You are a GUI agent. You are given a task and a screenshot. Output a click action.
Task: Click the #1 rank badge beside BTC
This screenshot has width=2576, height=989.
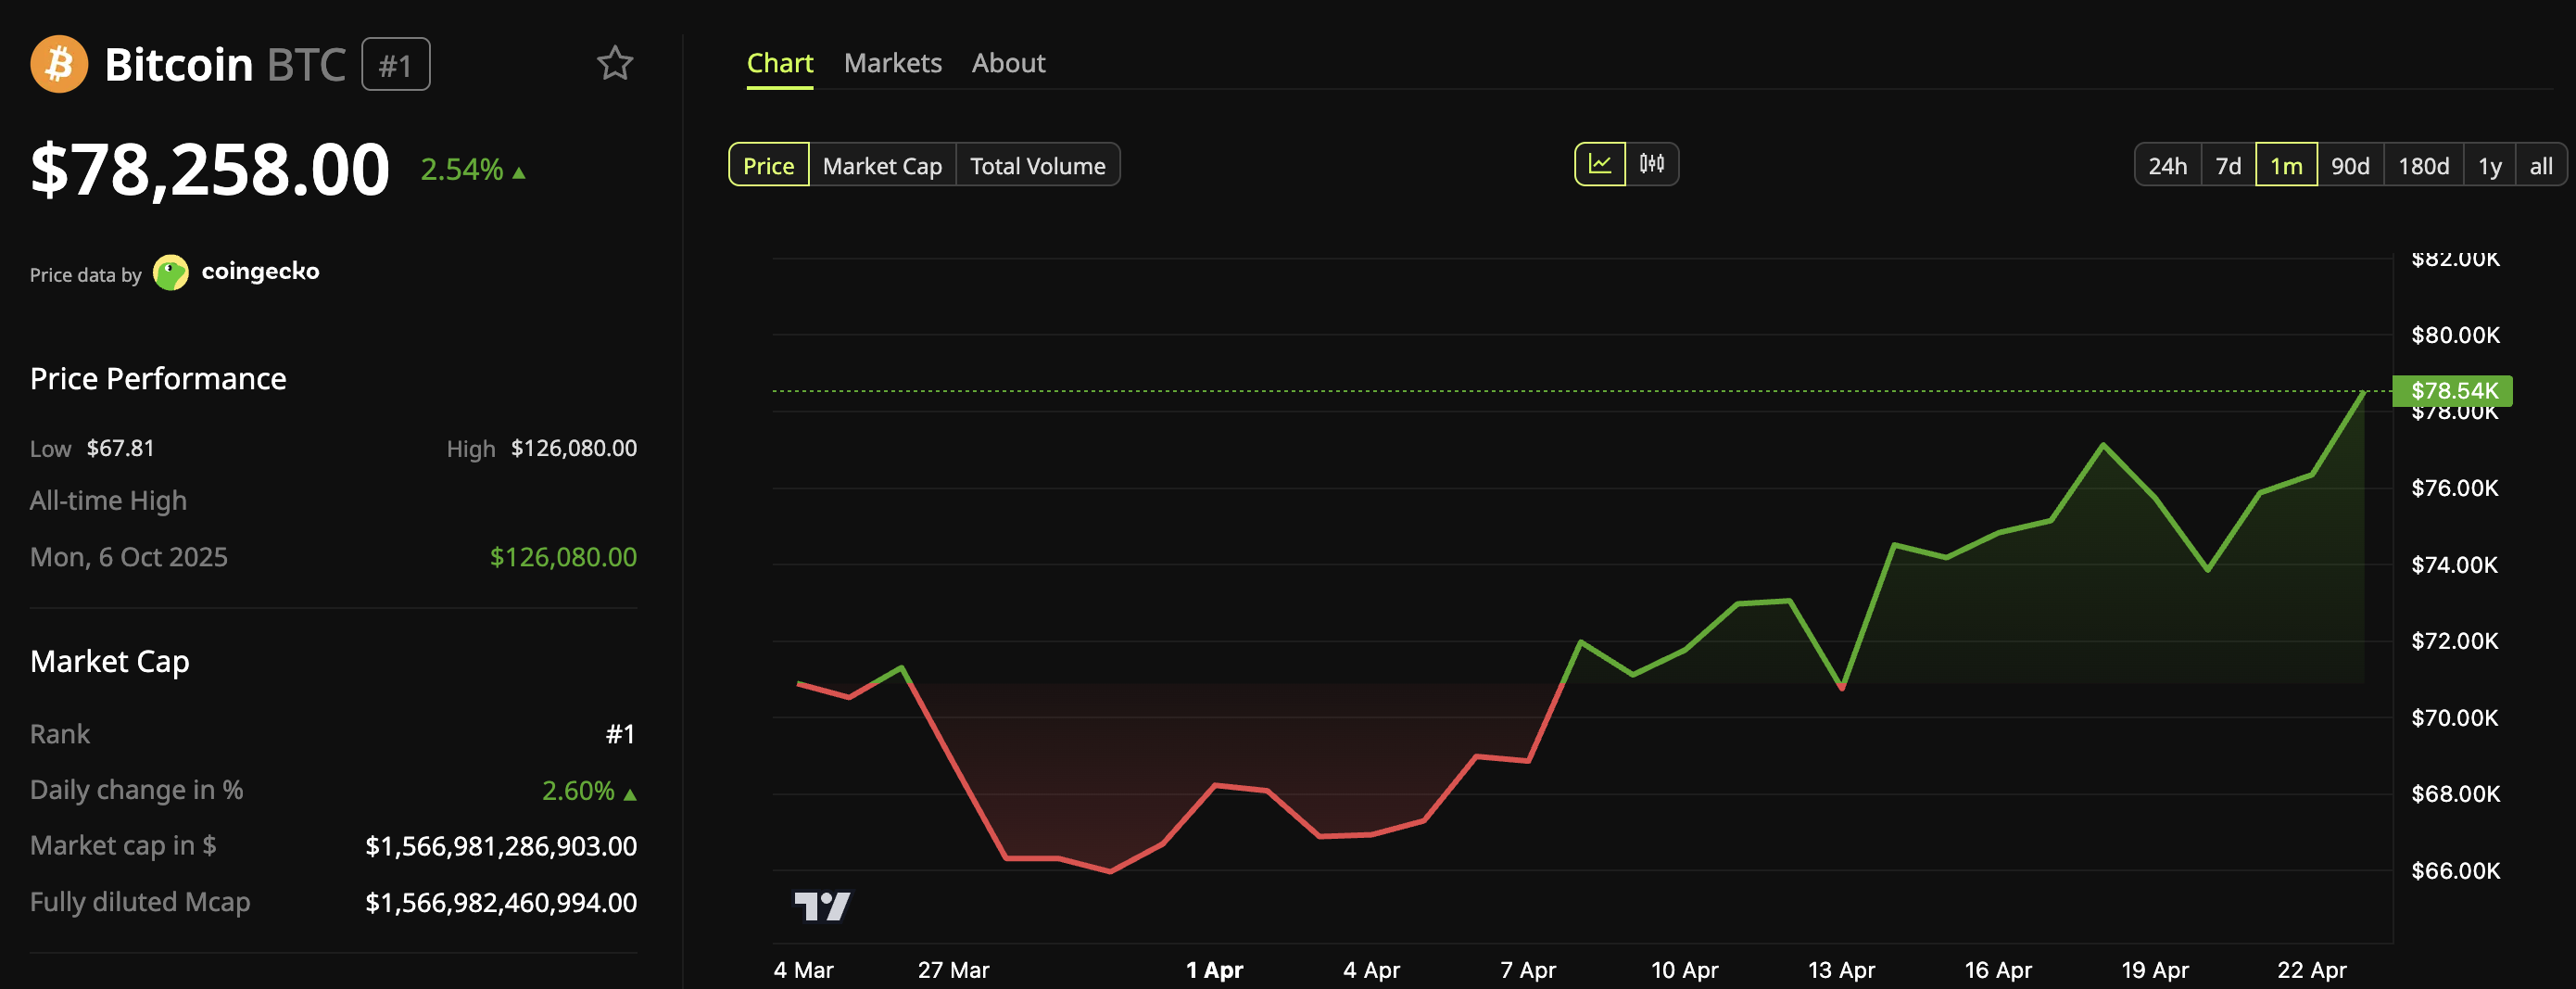395,64
